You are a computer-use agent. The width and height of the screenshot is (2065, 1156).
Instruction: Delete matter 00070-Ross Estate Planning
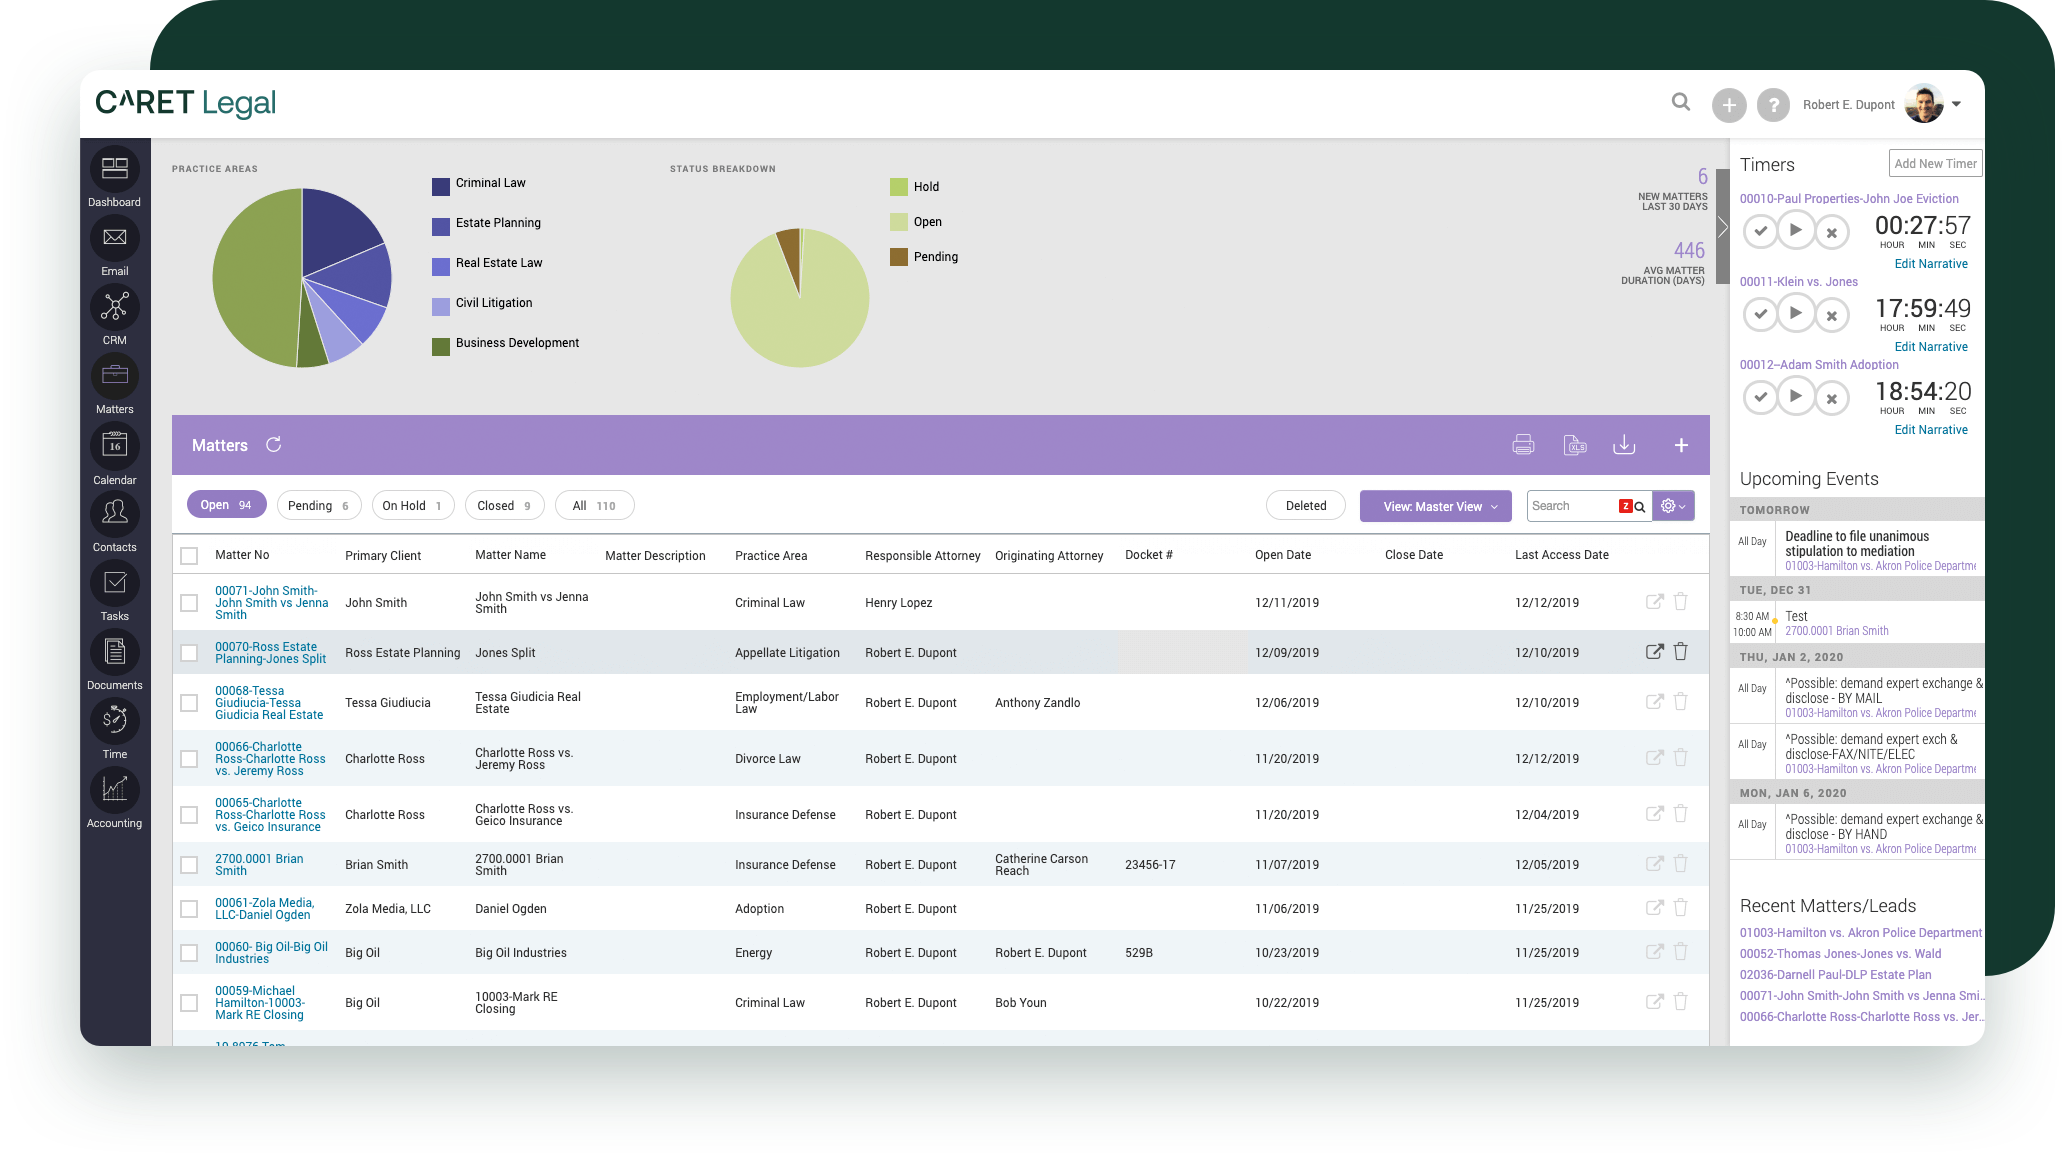click(x=1681, y=651)
